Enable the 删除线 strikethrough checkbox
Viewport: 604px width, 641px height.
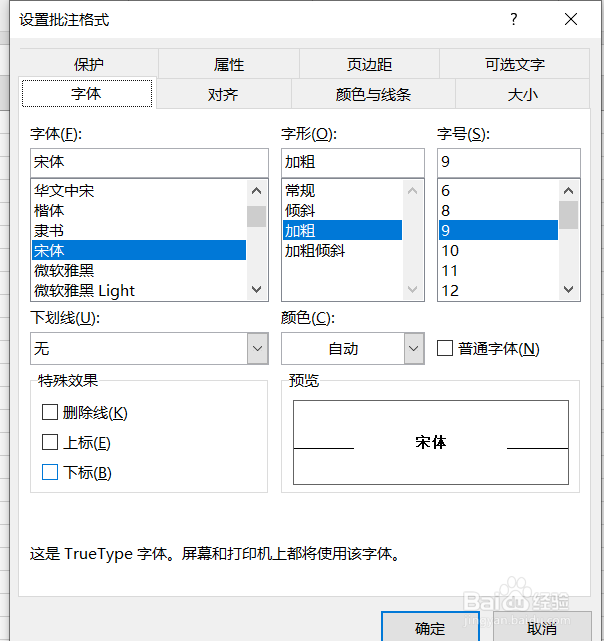click(50, 412)
